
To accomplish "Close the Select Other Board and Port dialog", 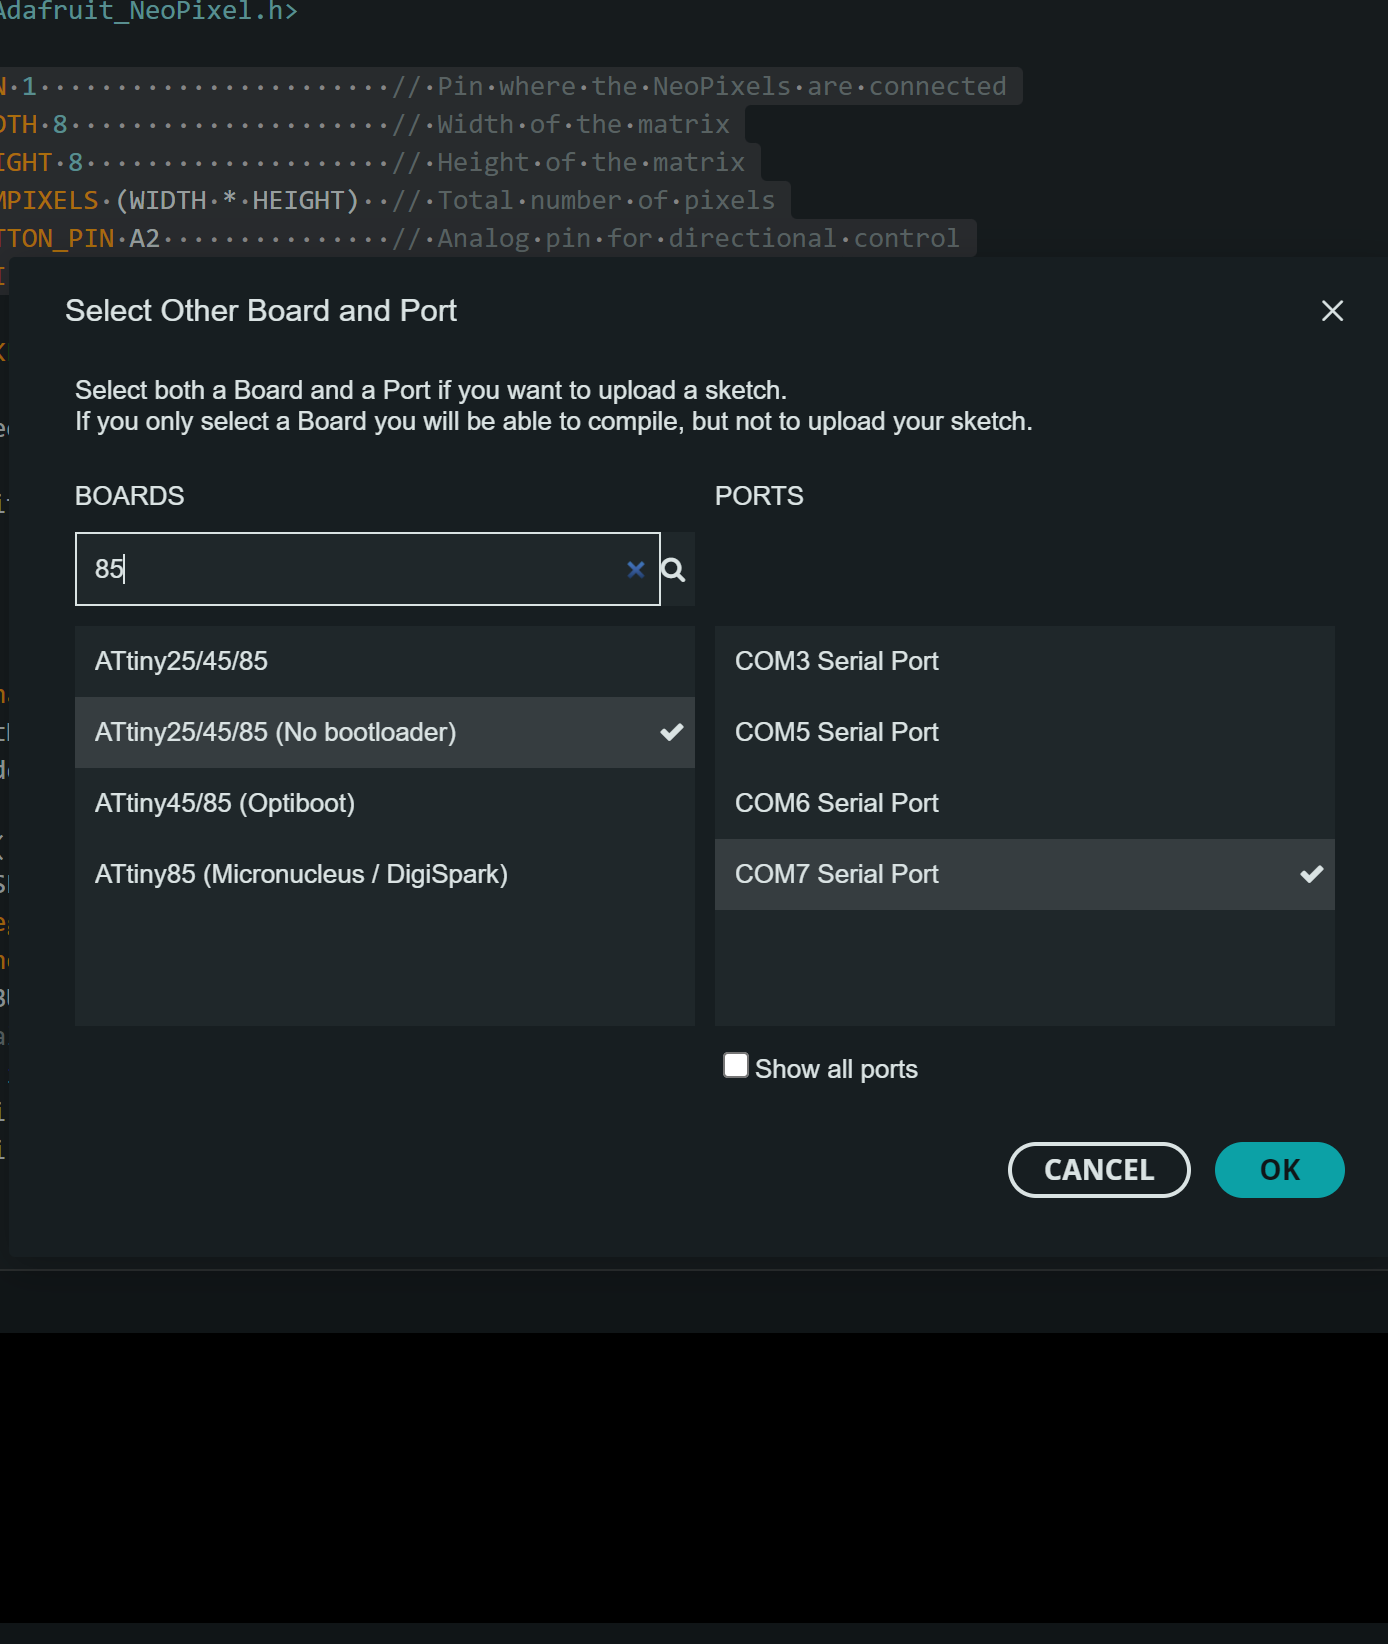I will [x=1332, y=311].
